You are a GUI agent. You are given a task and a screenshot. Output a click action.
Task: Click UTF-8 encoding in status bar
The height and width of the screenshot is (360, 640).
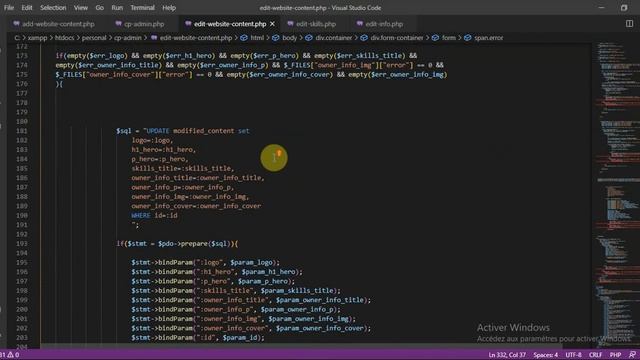coord(573,355)
